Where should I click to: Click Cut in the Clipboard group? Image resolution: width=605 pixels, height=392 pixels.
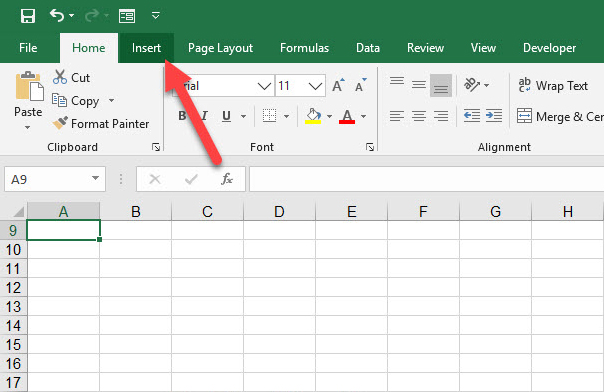pyautogui.click(x=71, y=77)
